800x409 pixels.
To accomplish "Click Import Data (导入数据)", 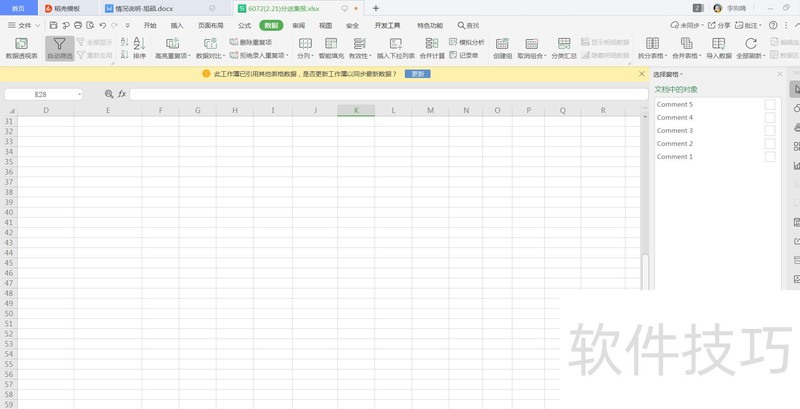I will pos(719,49).
